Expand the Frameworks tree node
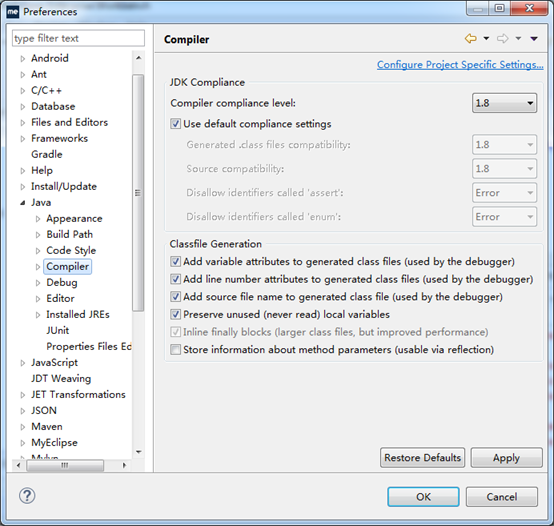 coord(23,138)
